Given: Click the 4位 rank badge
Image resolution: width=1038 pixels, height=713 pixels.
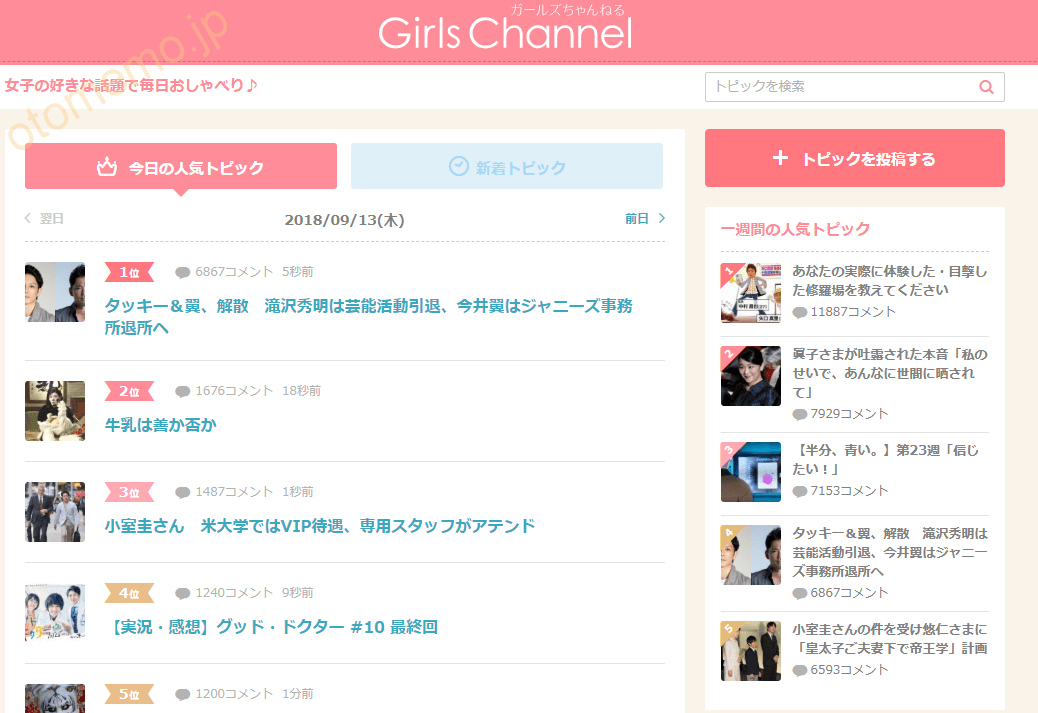Looking at the screenshot, I should click(129, 593).
